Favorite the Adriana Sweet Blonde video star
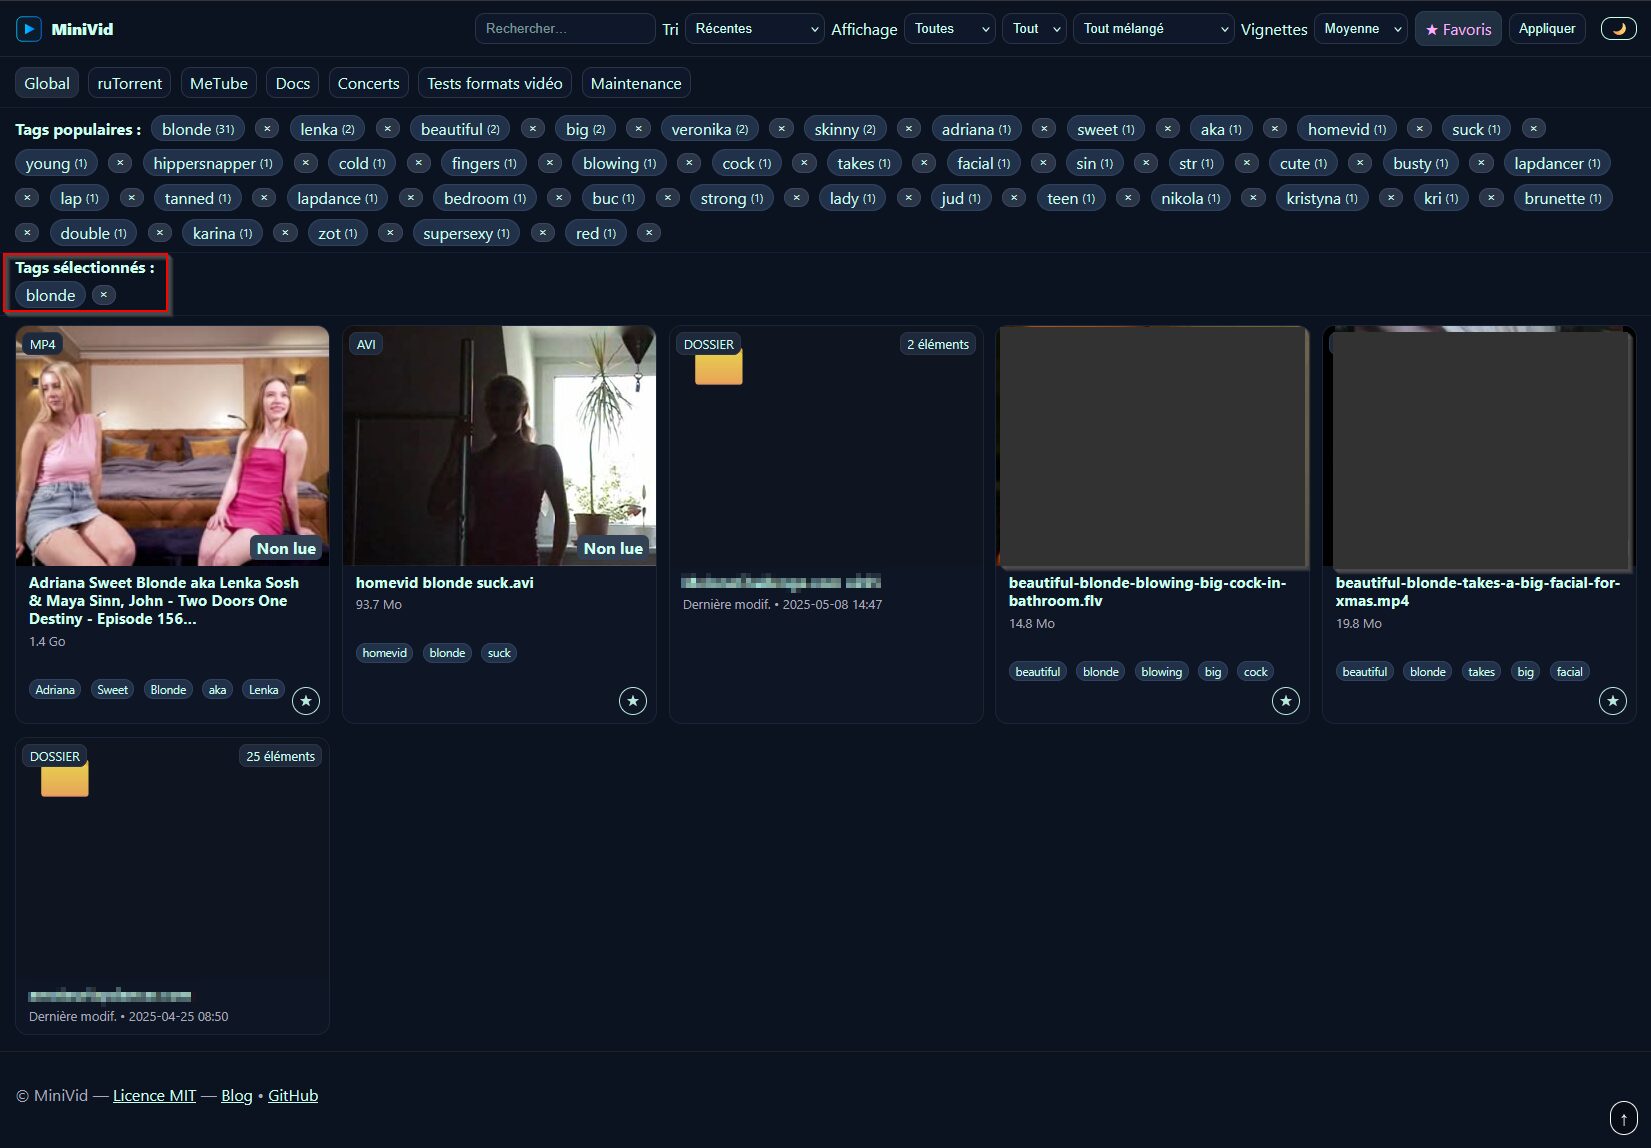Image resolution: width=1651 pixels, height=1148 pixels. (306, 701)
